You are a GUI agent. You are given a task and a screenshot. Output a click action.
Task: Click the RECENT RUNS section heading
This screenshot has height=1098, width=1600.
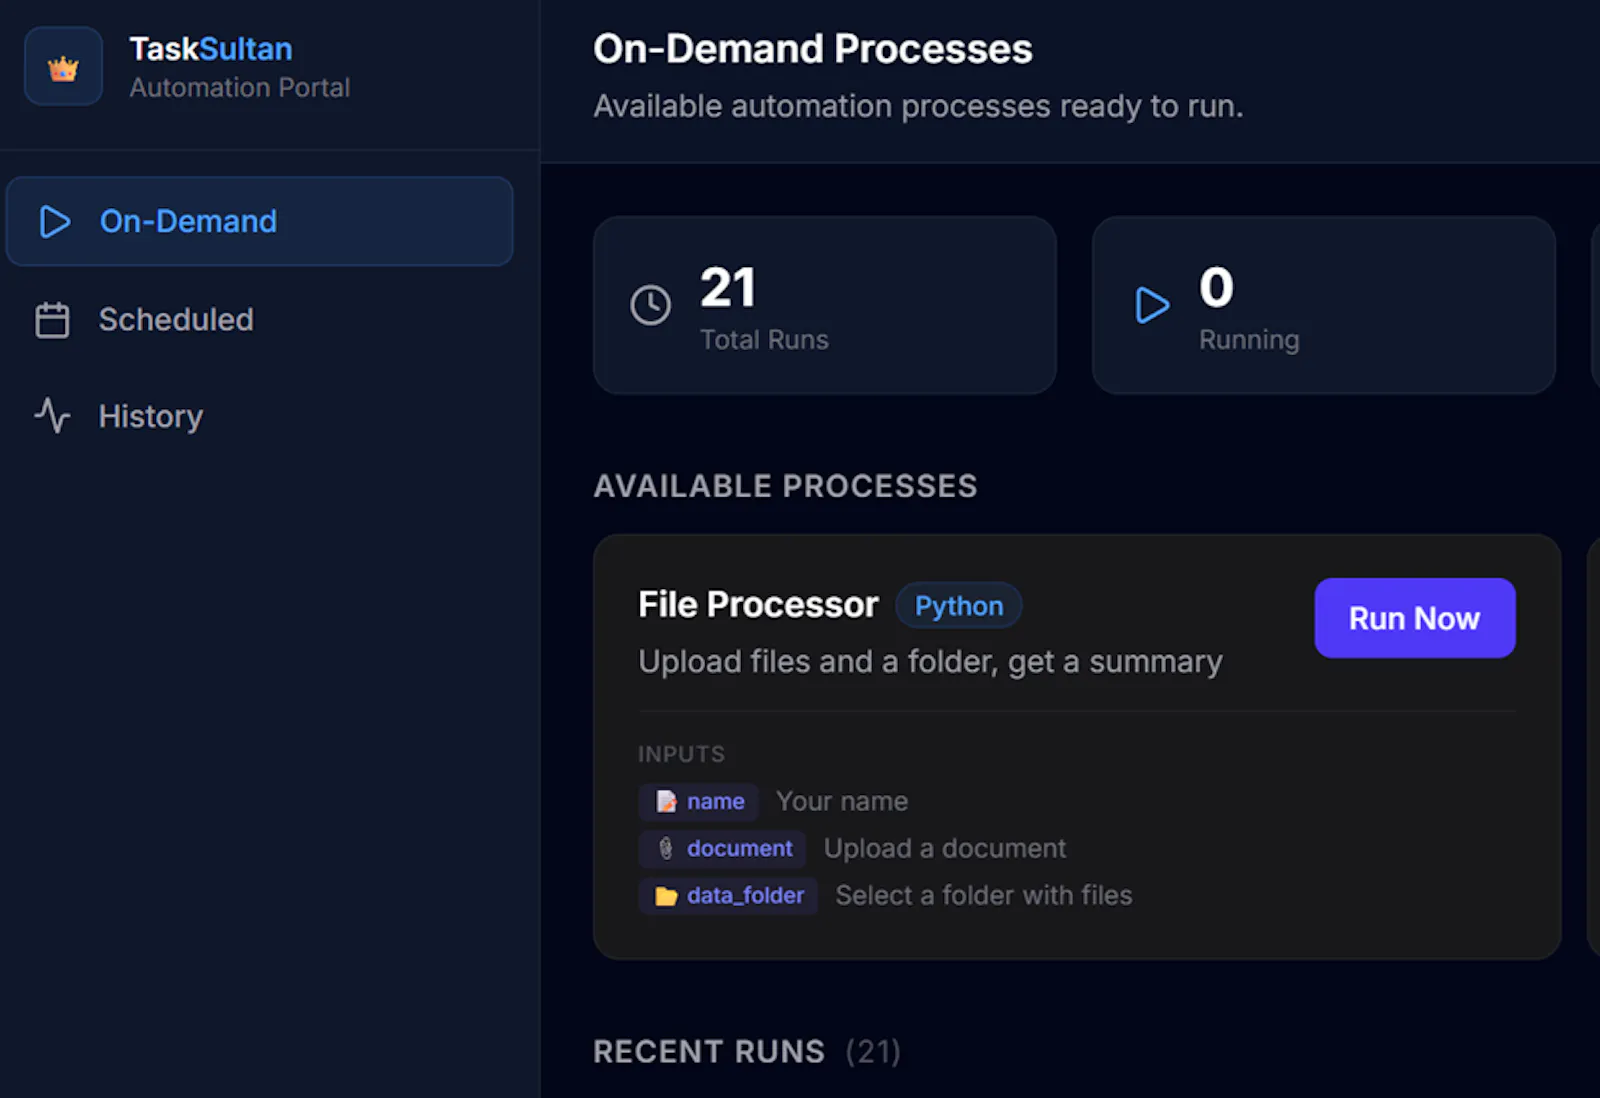(709, 1052)
